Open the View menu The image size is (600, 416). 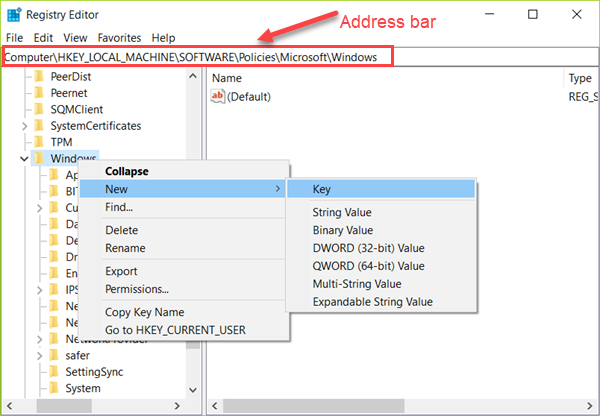75,38
